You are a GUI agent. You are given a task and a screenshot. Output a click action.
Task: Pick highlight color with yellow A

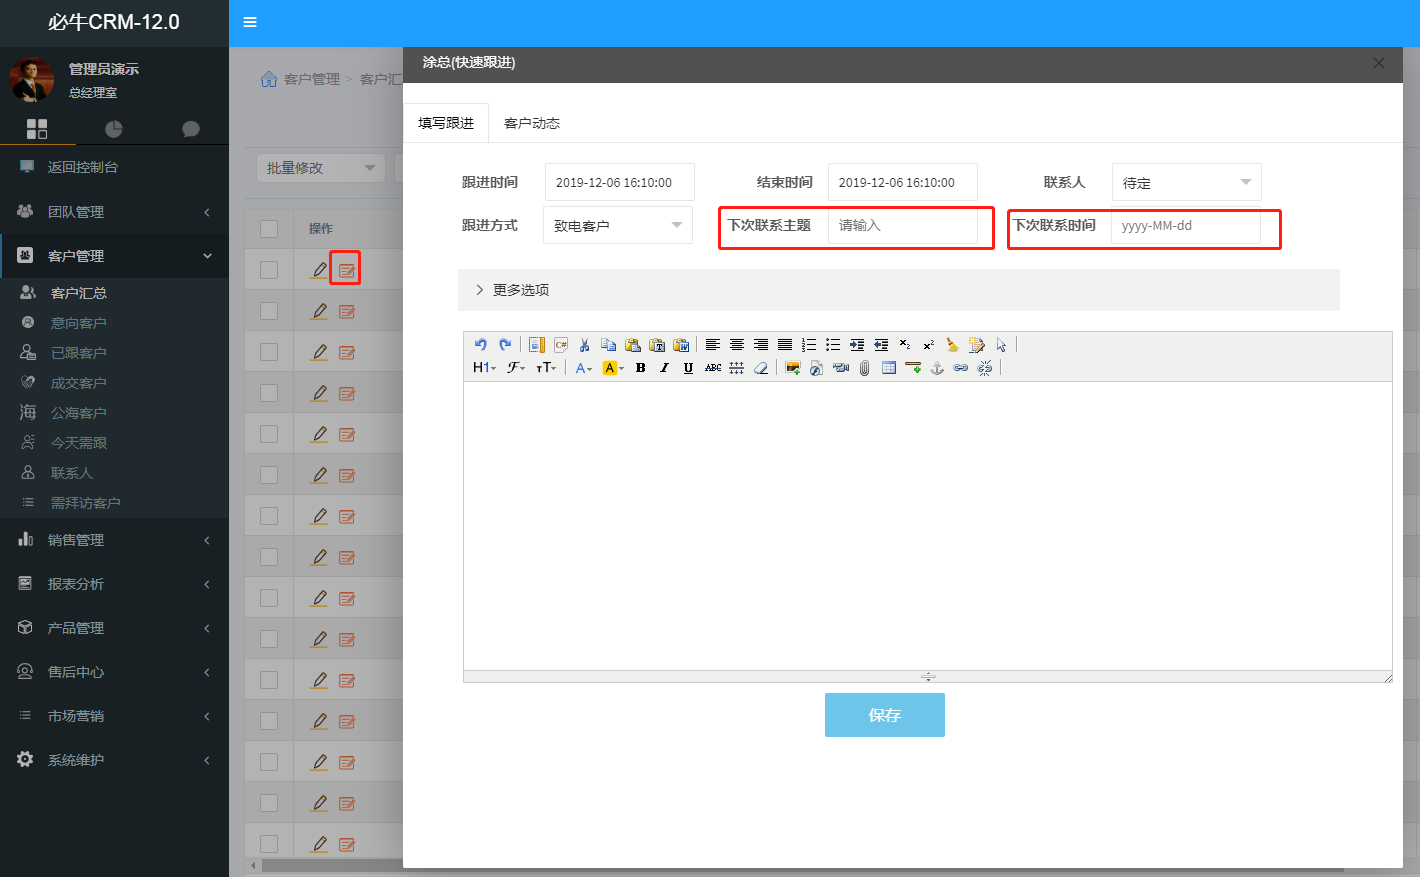pyautogui.click(x=613, y=368)
